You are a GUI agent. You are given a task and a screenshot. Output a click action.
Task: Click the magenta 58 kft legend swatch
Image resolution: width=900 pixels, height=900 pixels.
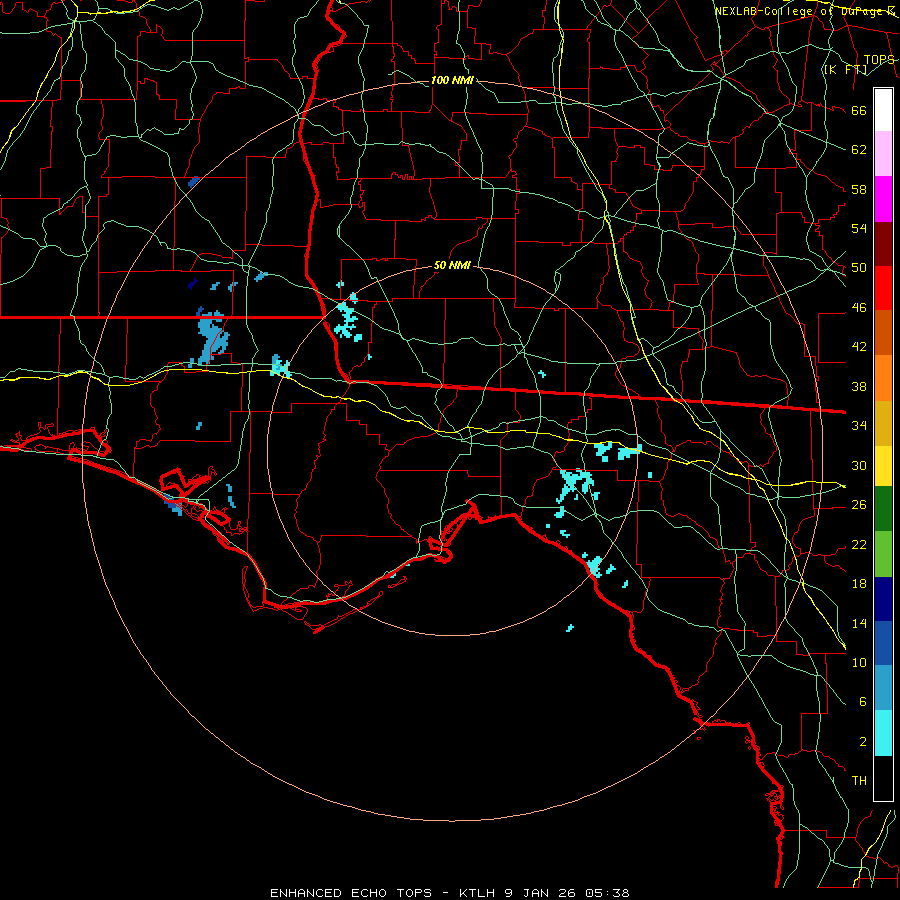(x=883, y=199)
